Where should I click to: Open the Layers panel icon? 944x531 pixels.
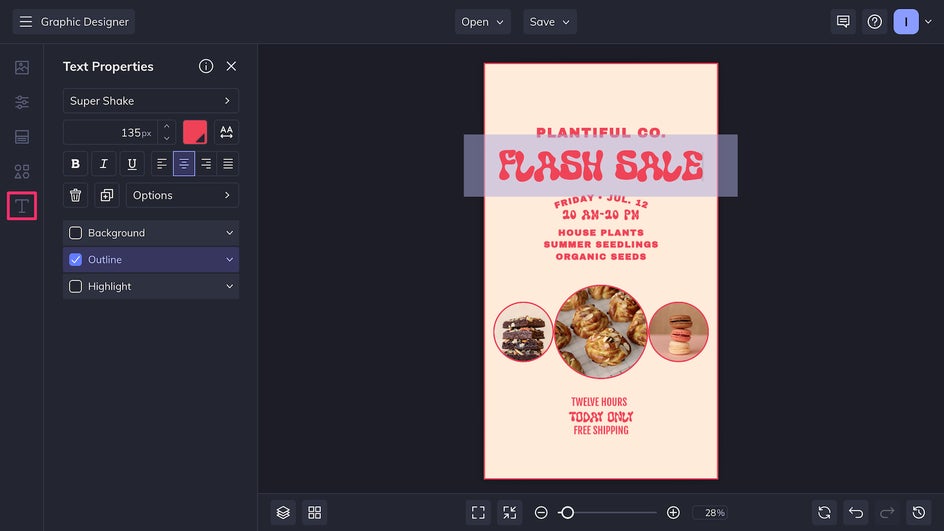(x=283, y=512)
